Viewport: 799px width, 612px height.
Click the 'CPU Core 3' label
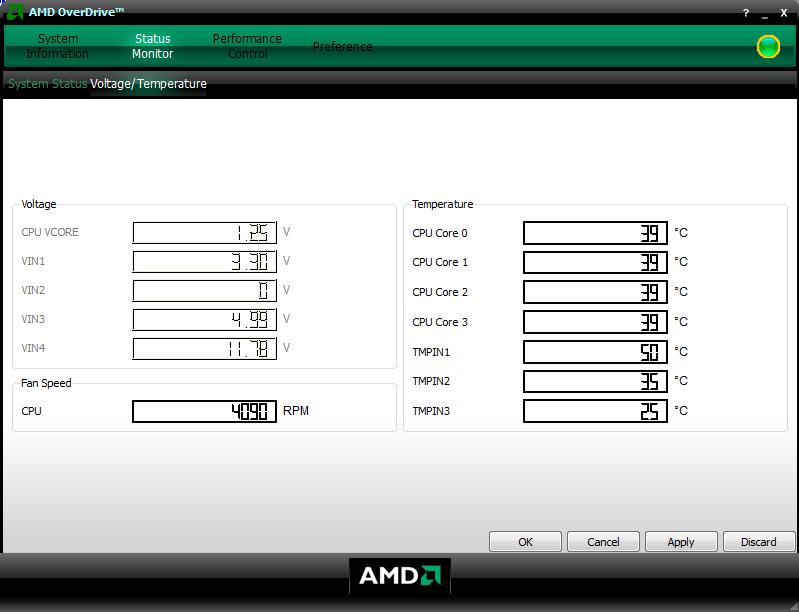point(440,323)
